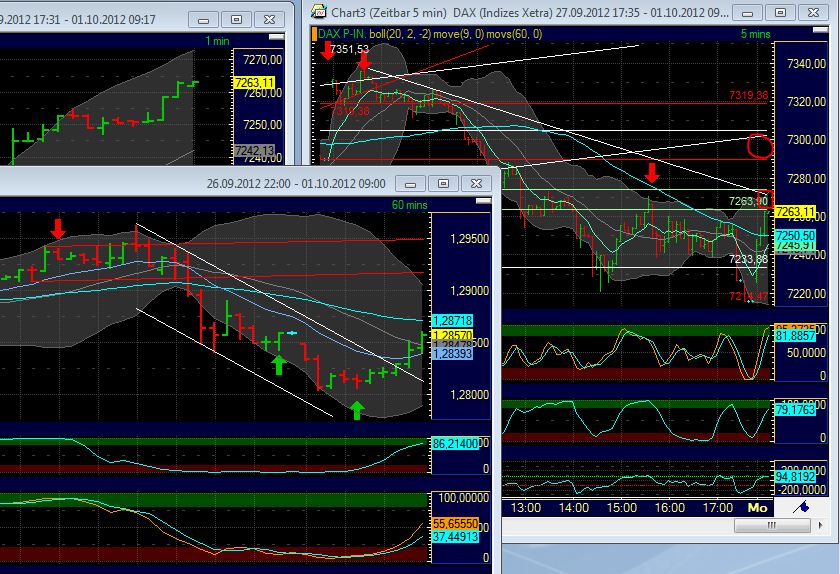Click indicator value tag 79,1763
This screenshot has width=840, height=574.
coord(795,410)
